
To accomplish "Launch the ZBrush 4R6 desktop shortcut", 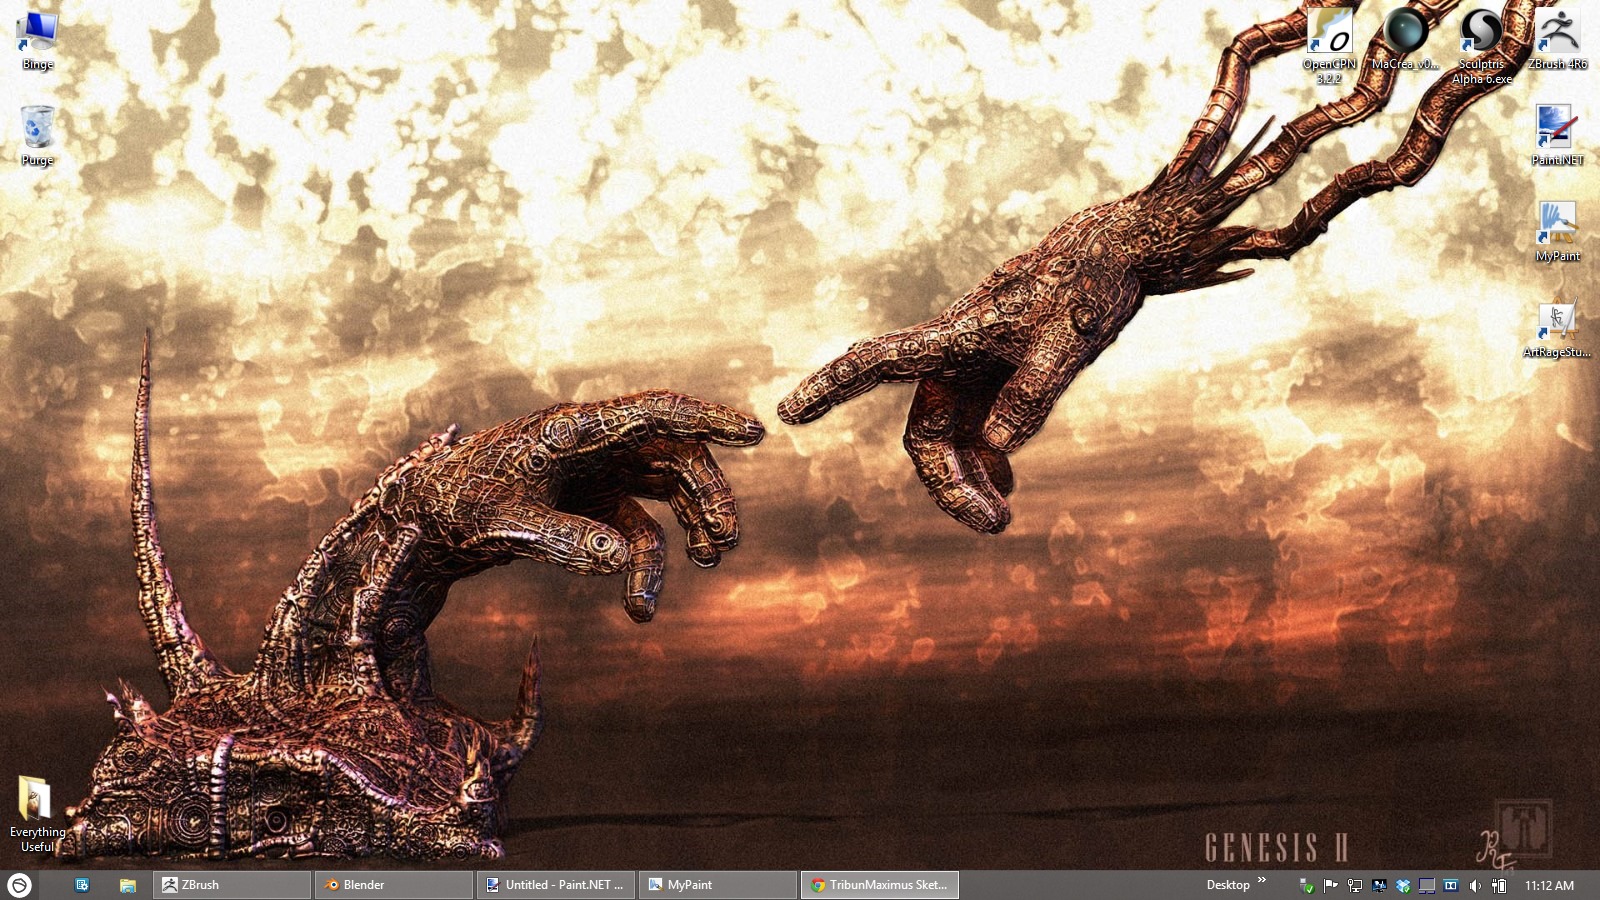I will click(x=1557, y=39).
